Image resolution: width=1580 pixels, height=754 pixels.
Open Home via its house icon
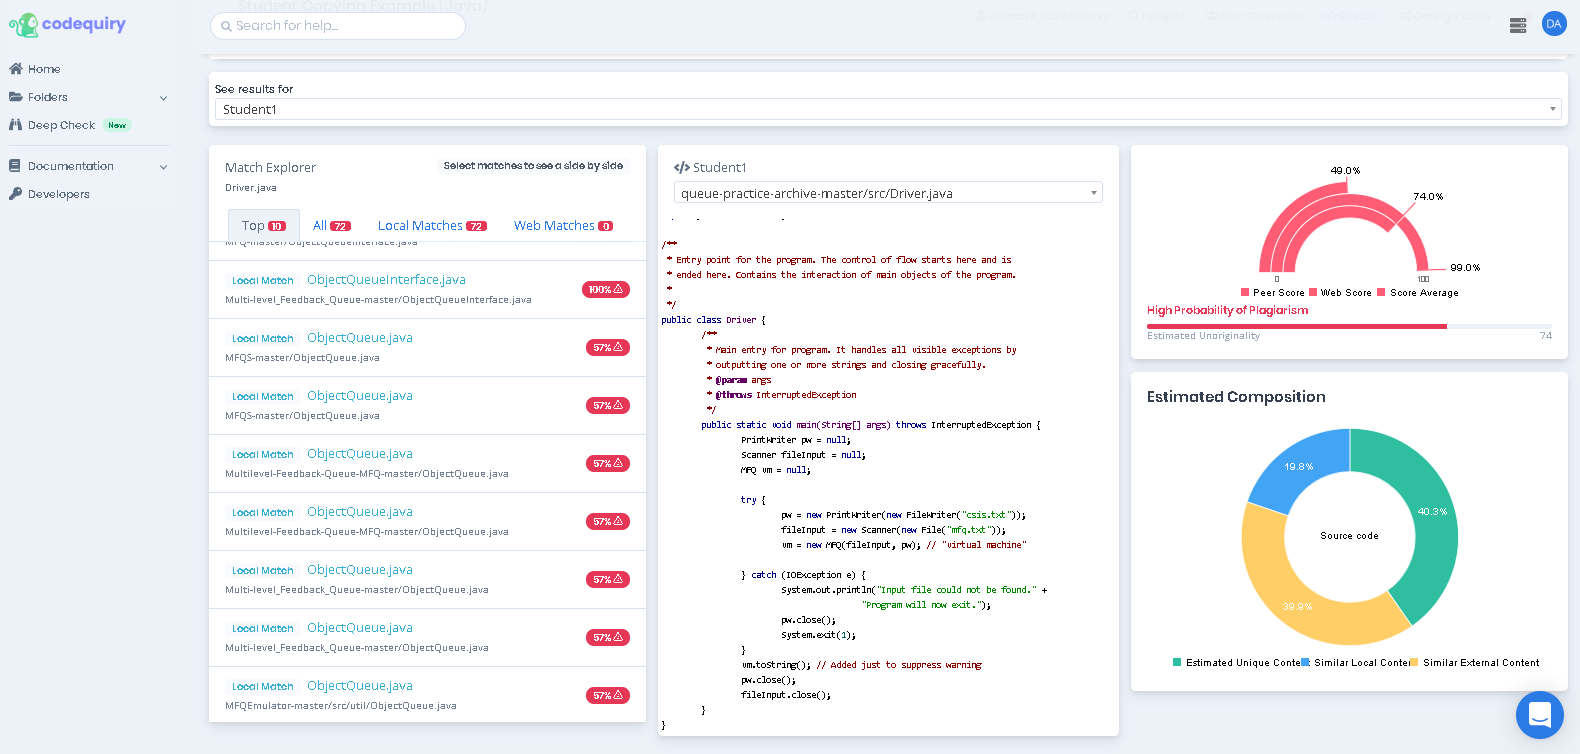point(15,69)
